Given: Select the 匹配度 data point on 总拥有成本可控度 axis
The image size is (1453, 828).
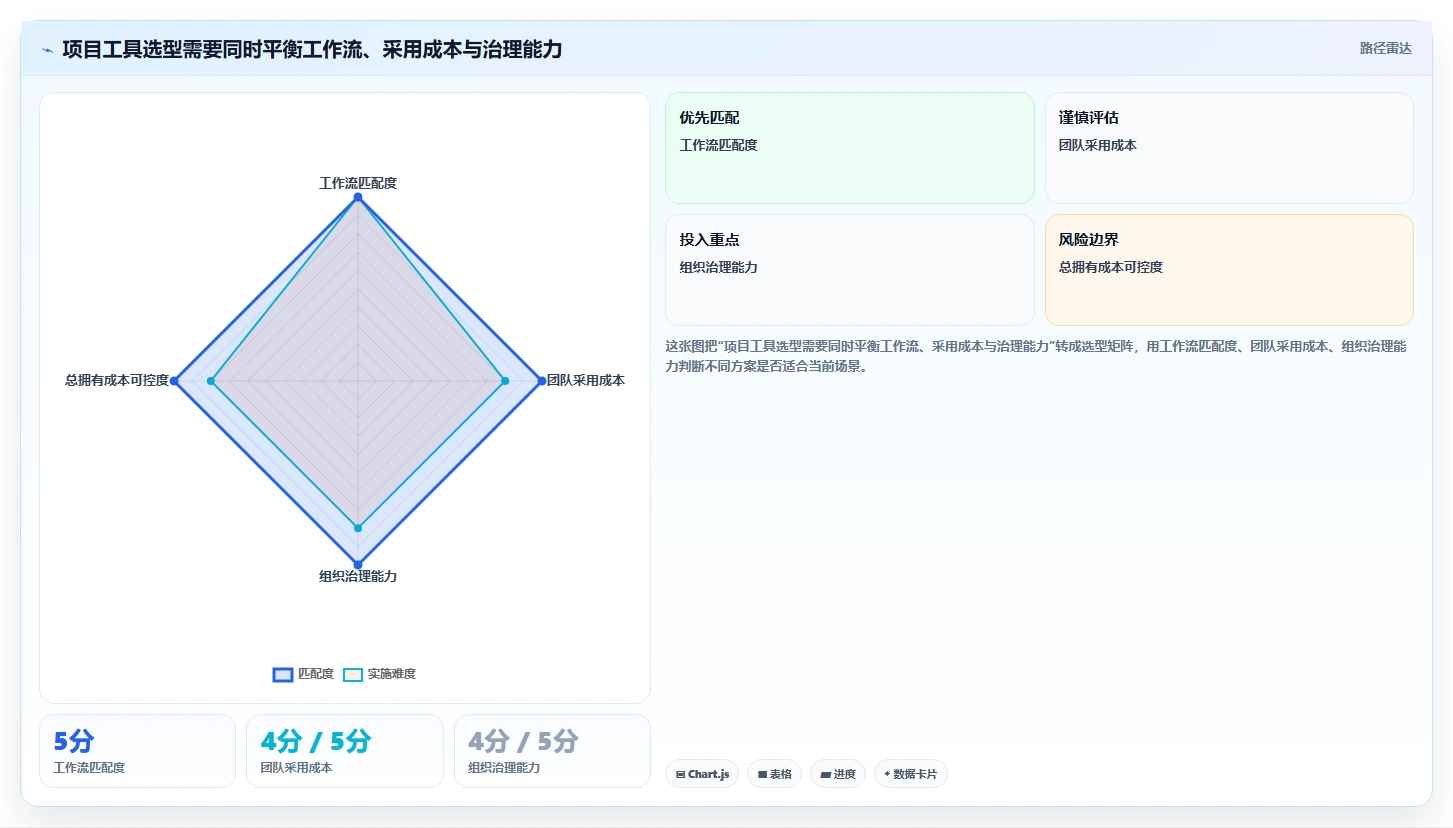Looking at the screenshot, I should tap(174, 381).
